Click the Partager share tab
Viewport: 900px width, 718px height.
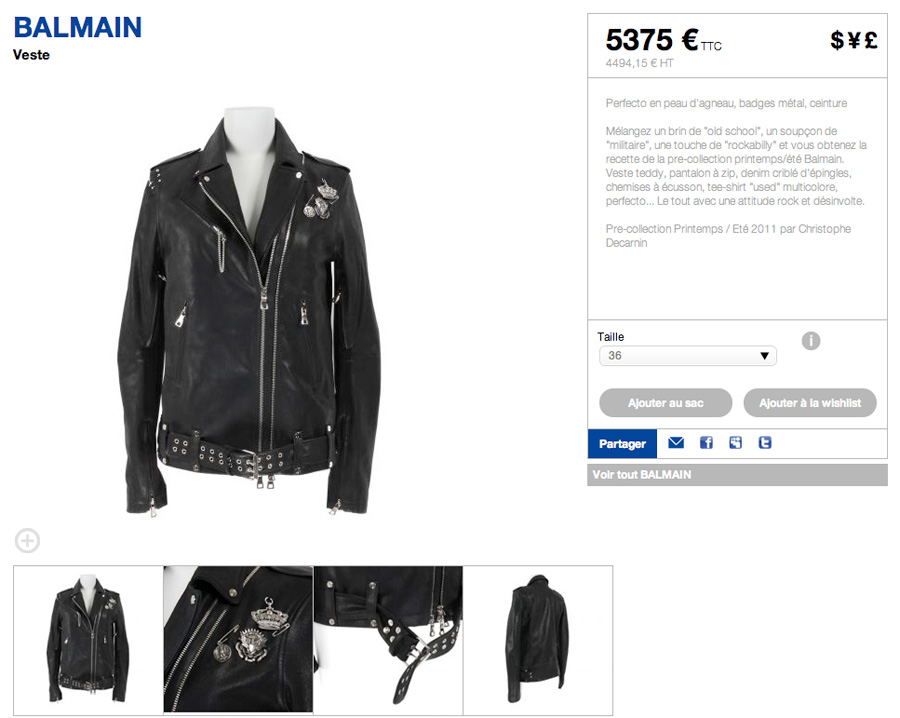[x=622, y=444]
